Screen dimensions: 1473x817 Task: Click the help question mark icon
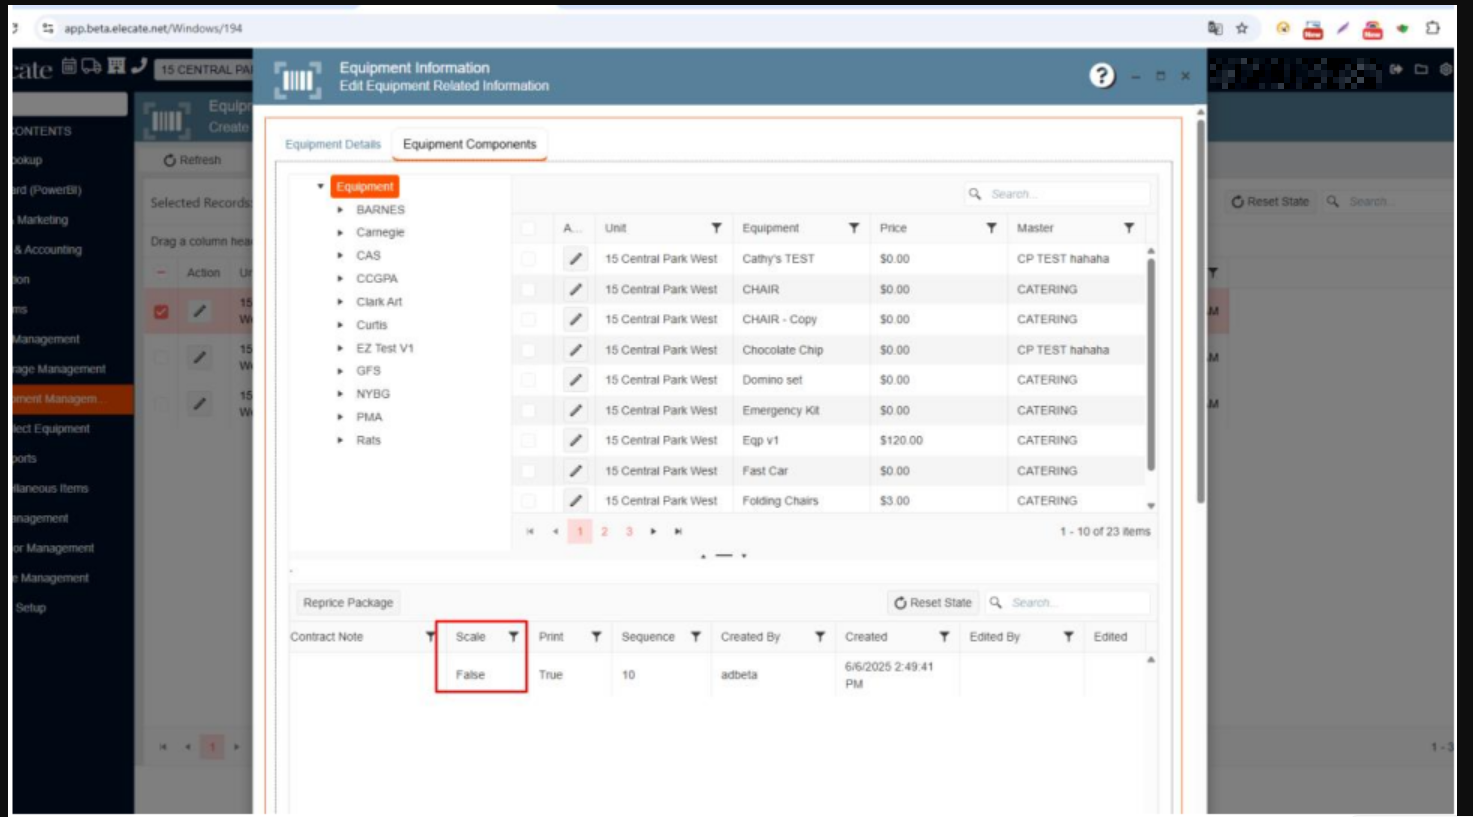pyautogui.click(x=1101, y=76)
